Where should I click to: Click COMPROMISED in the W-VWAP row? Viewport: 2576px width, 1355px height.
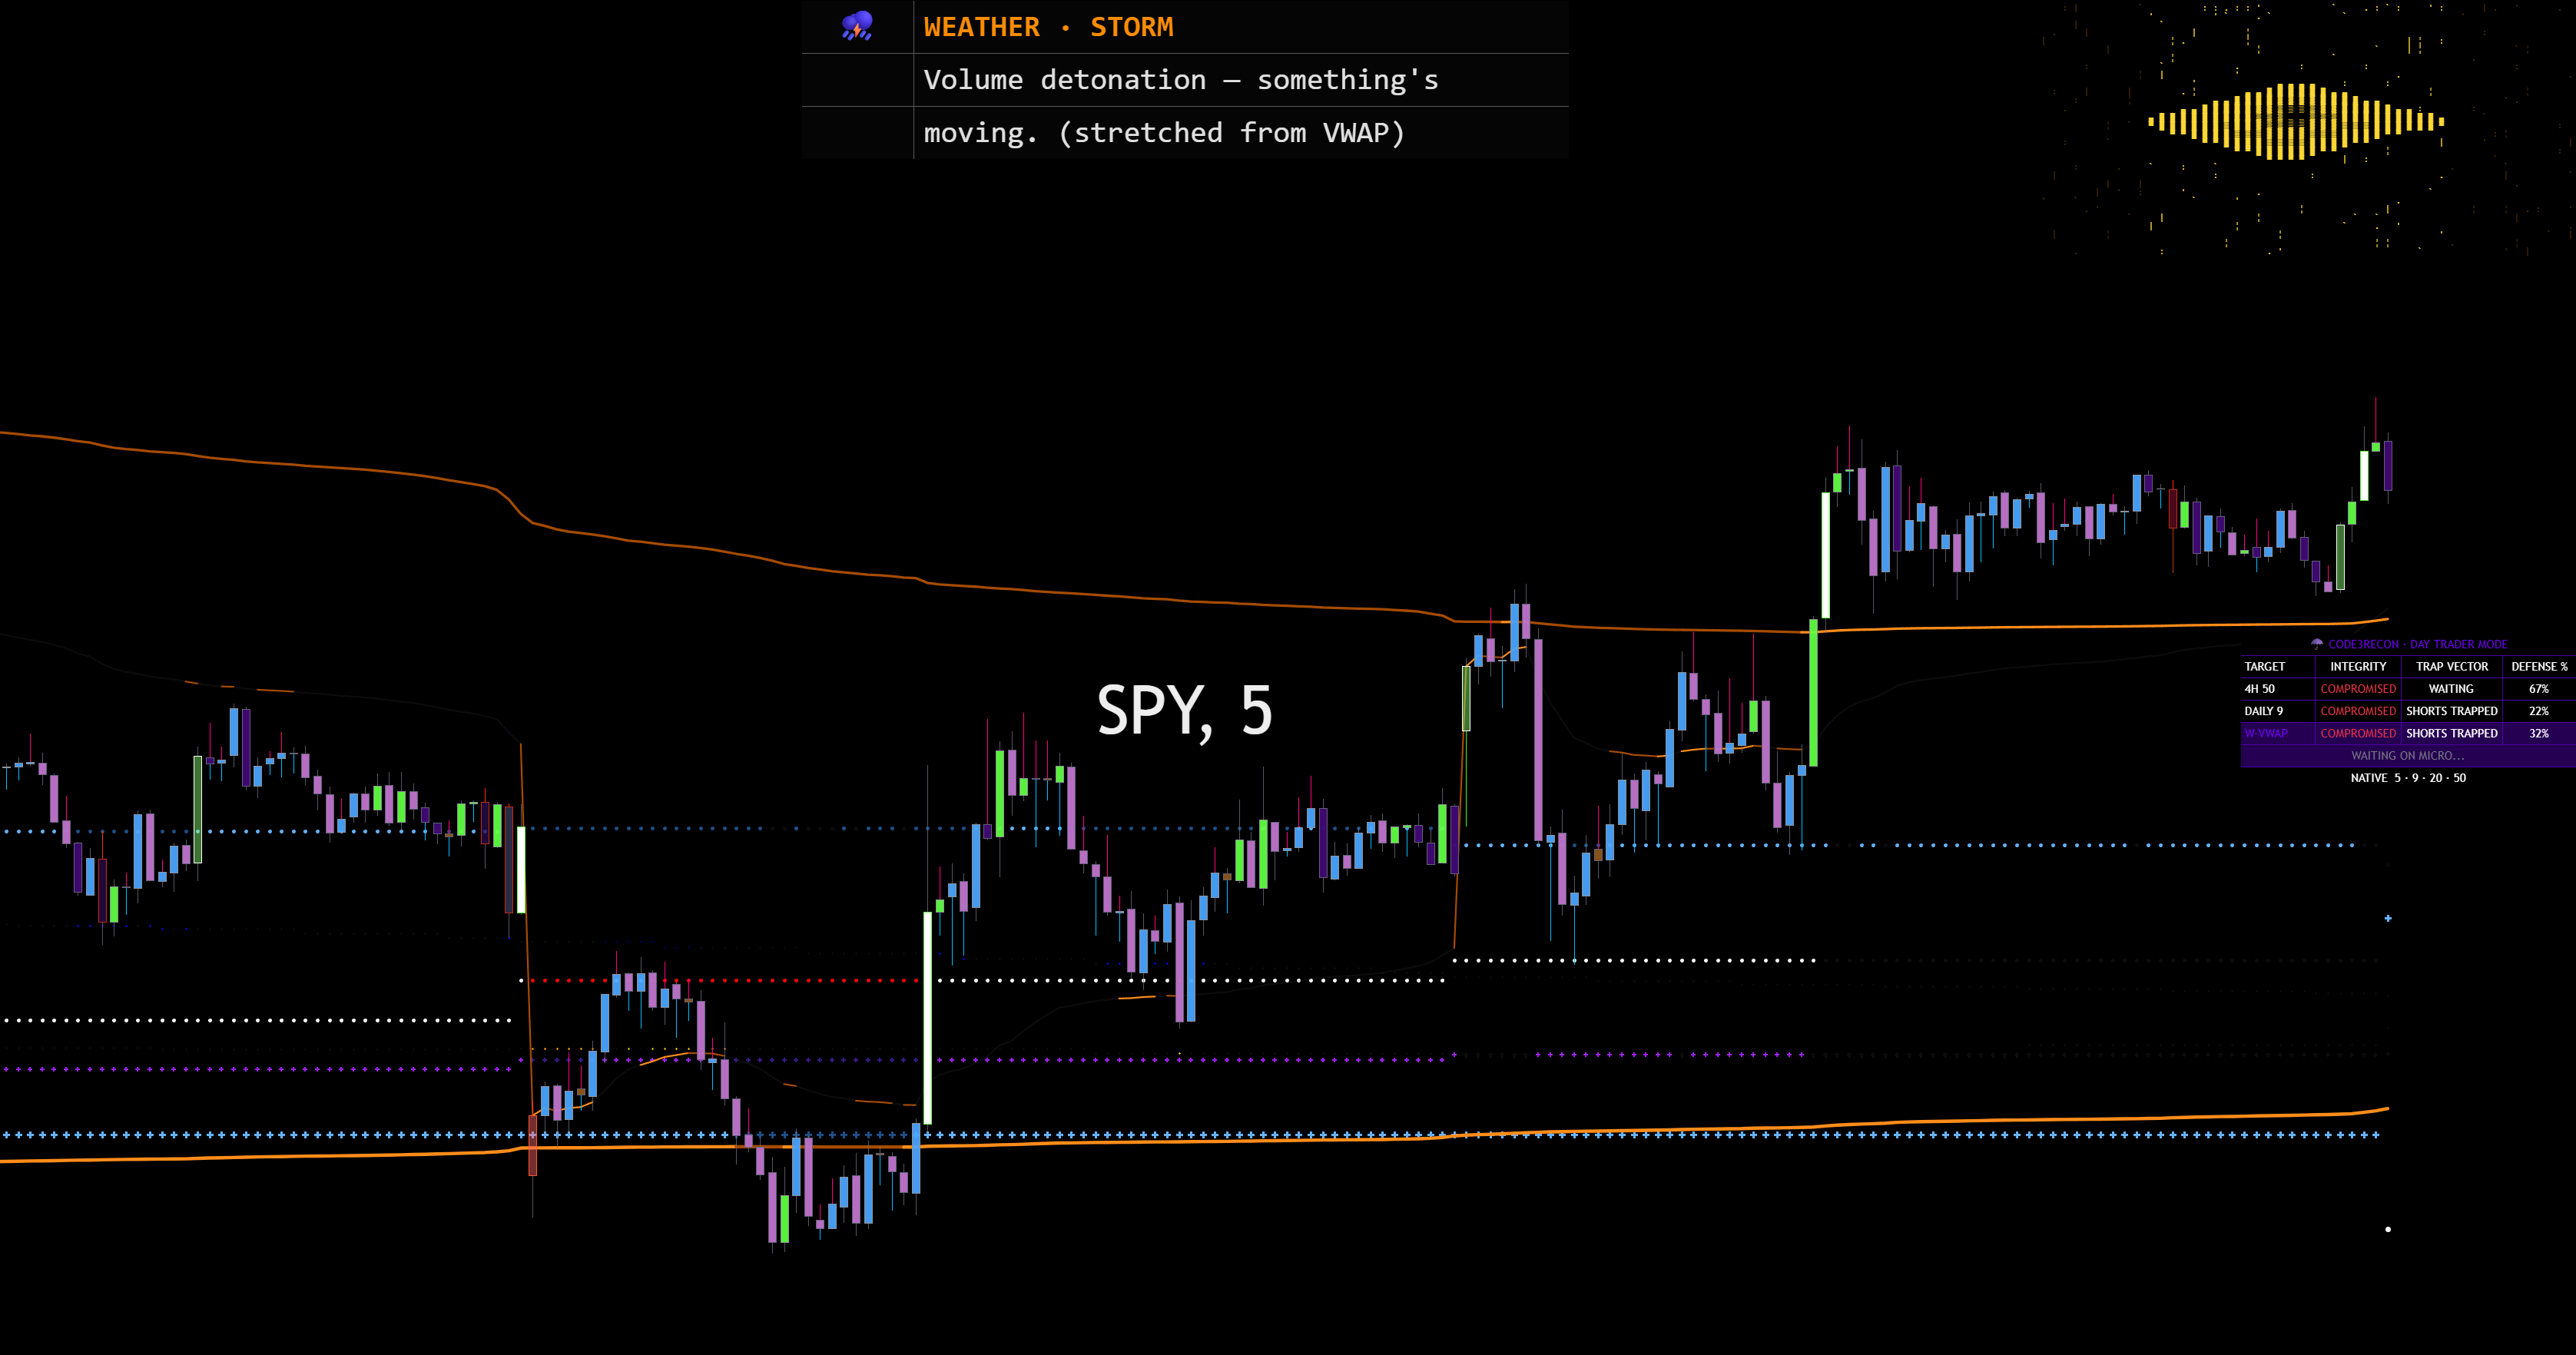(2358, 733)
